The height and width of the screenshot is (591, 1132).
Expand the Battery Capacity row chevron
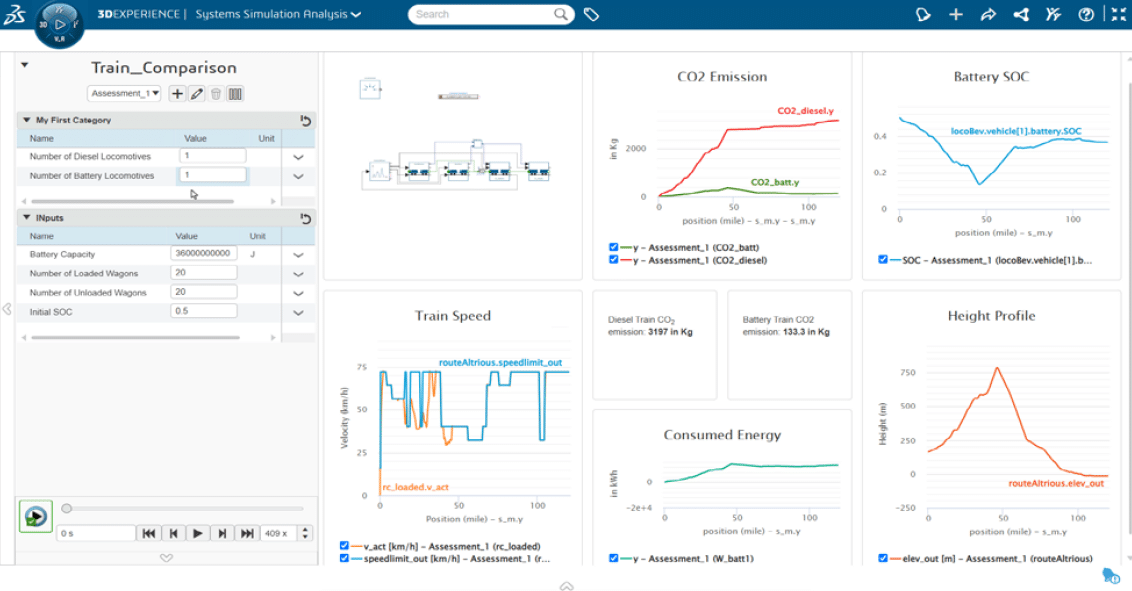(298, 254)
